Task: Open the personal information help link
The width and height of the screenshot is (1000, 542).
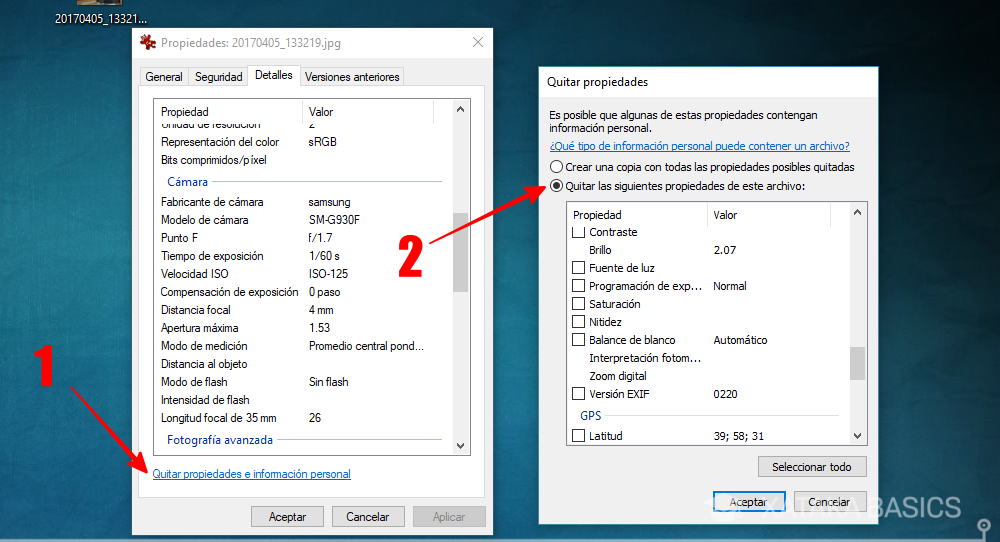Action: 700,146
